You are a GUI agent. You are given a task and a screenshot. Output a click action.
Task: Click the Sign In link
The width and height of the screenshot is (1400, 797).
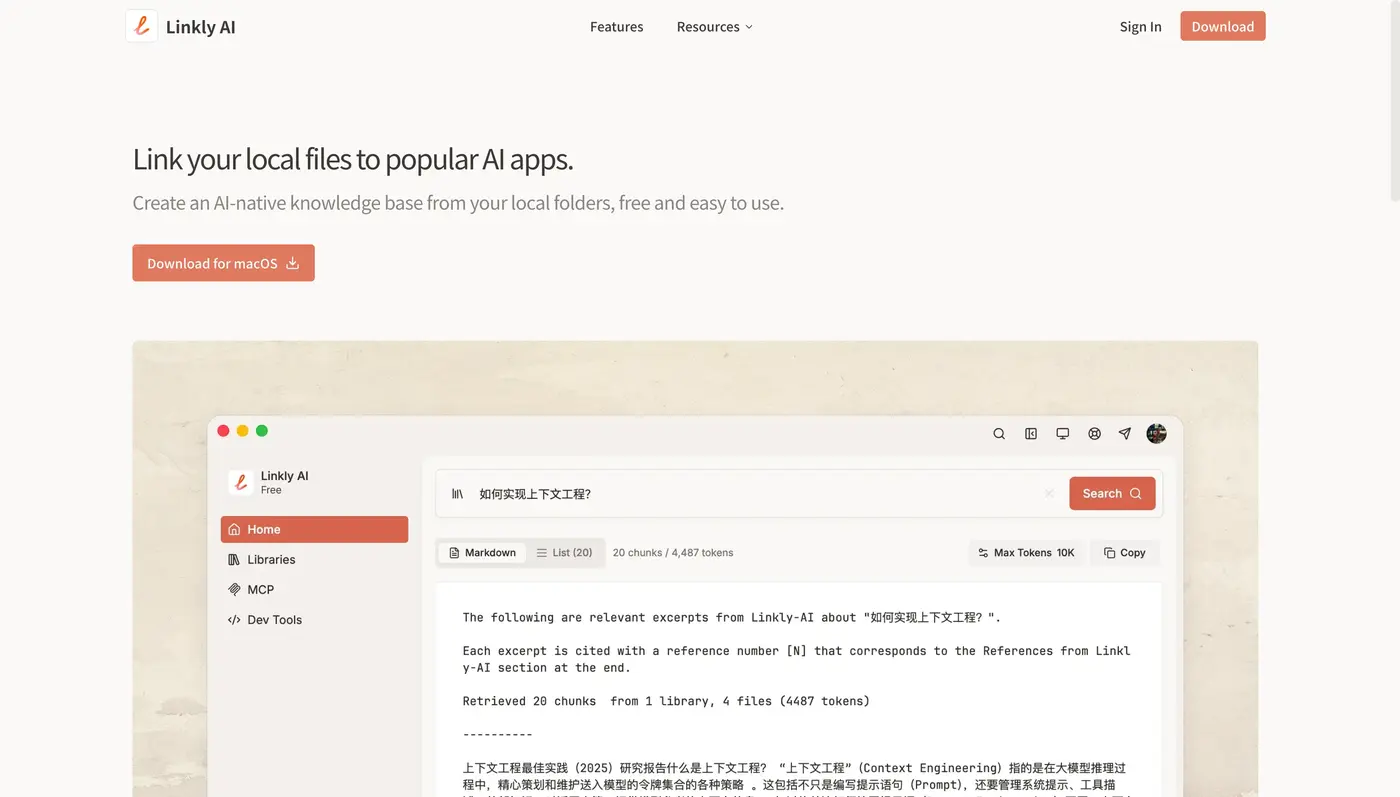click(x=1140, y=26)
